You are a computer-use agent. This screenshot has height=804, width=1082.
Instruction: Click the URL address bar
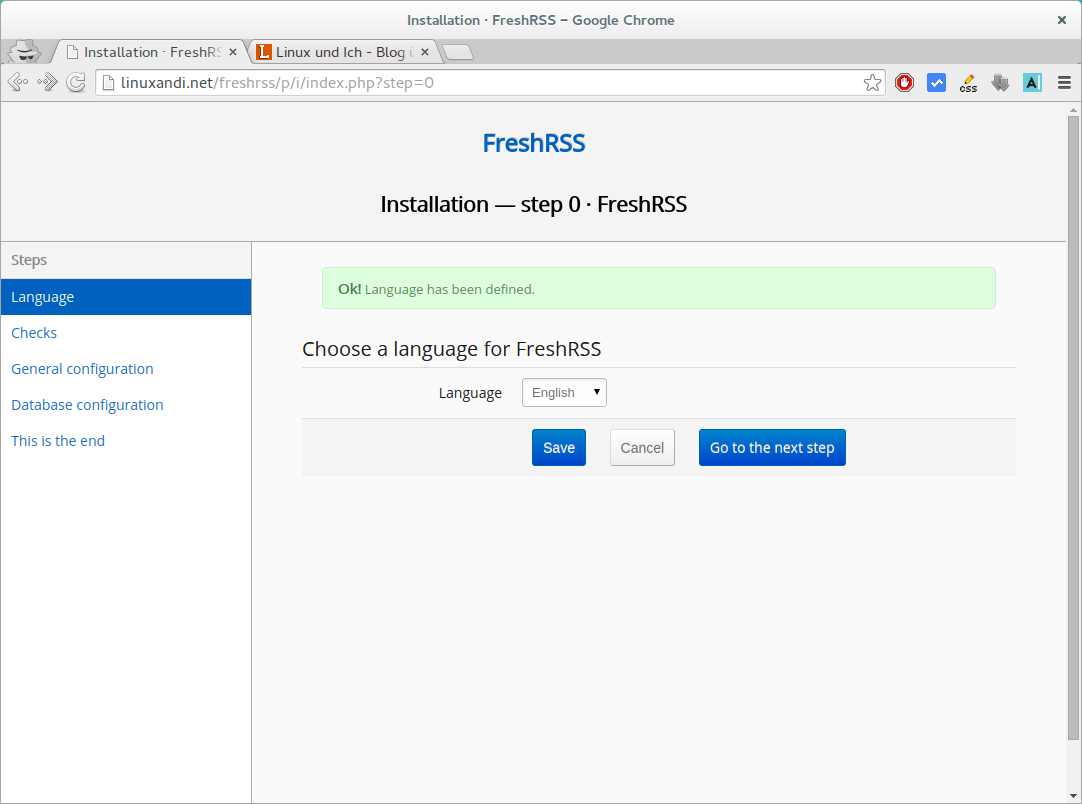tap(480, 83)
